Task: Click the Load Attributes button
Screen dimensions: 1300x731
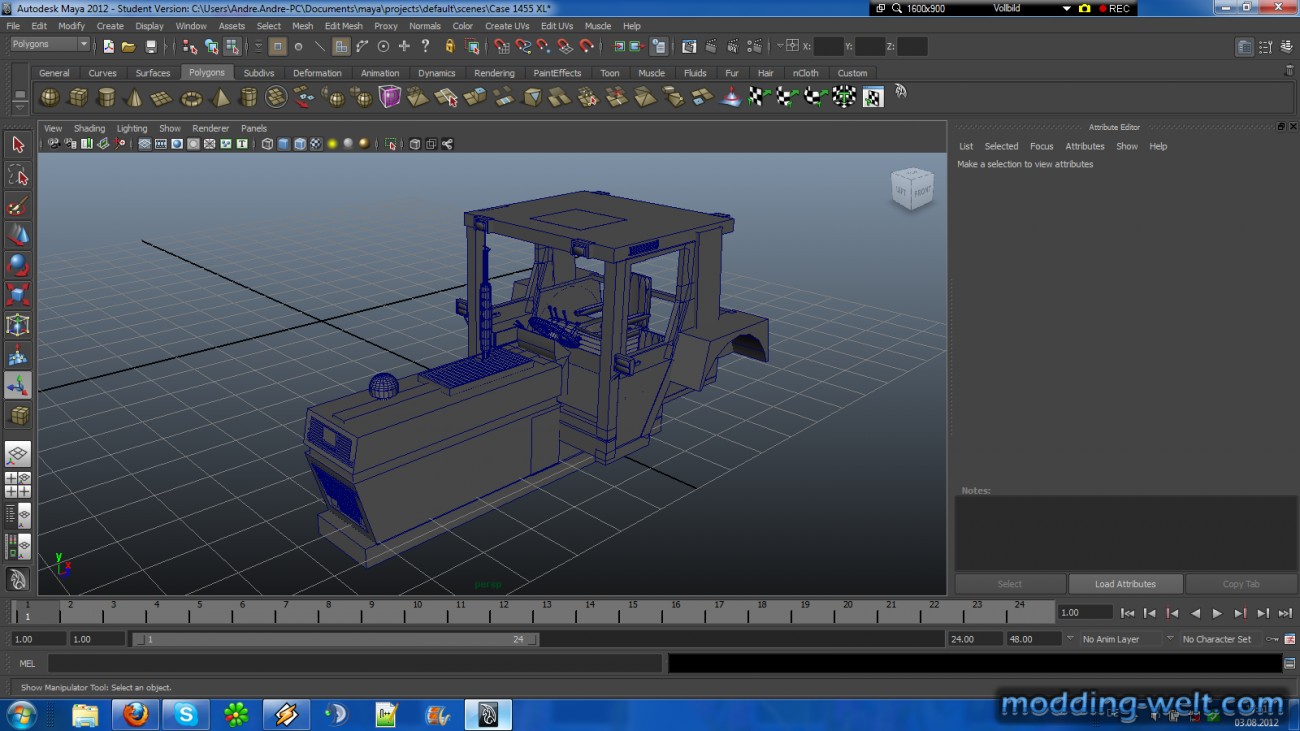Action: (x=1125, y=584)
